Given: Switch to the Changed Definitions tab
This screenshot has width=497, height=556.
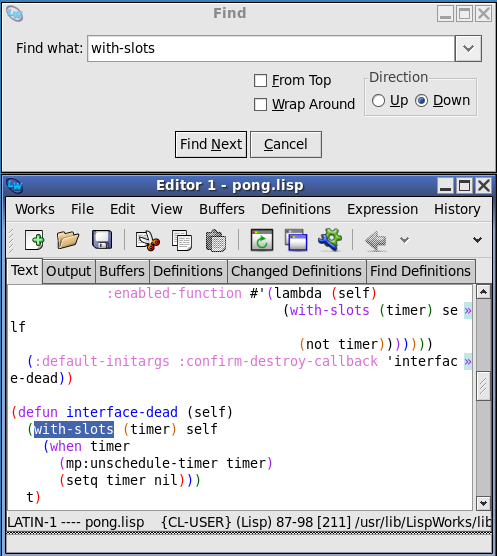Looking at the screenshot, I should [296, 271].
